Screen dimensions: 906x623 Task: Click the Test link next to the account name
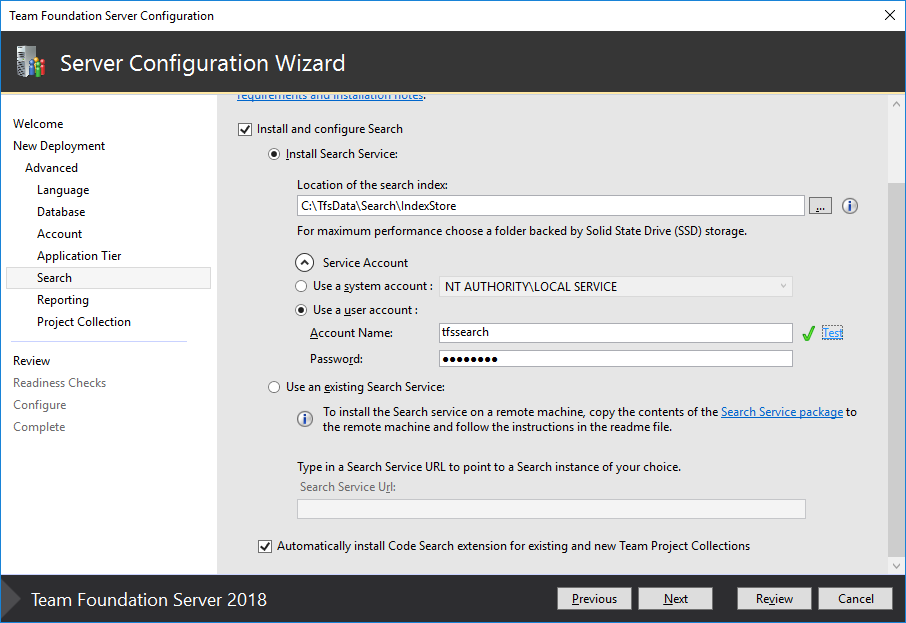pos(832,332)
